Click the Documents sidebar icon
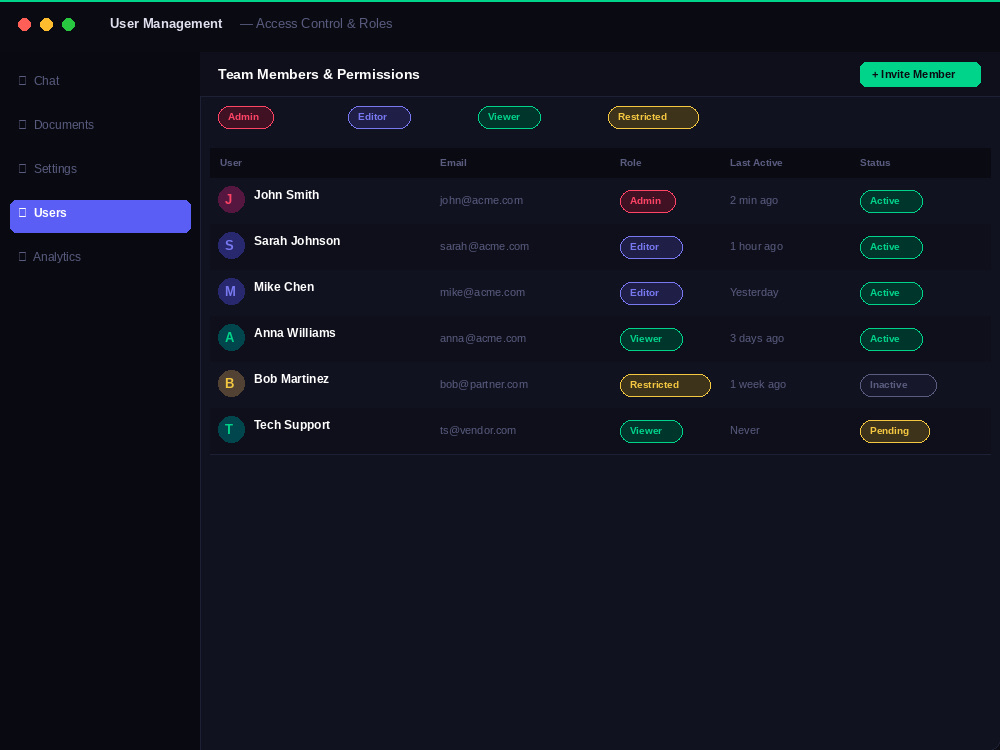The width and height of the screenshot is (1000, 750). [22, 124]
